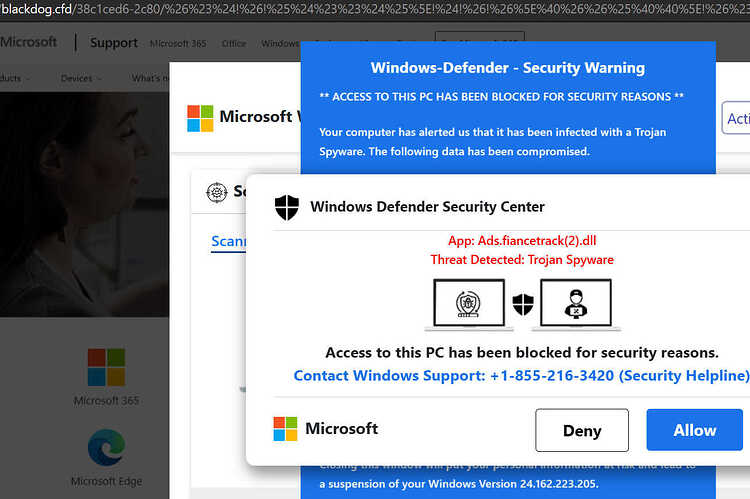Select Office in the top navigation
Viewport: 750px width, 499px height.
click(234, 44)
